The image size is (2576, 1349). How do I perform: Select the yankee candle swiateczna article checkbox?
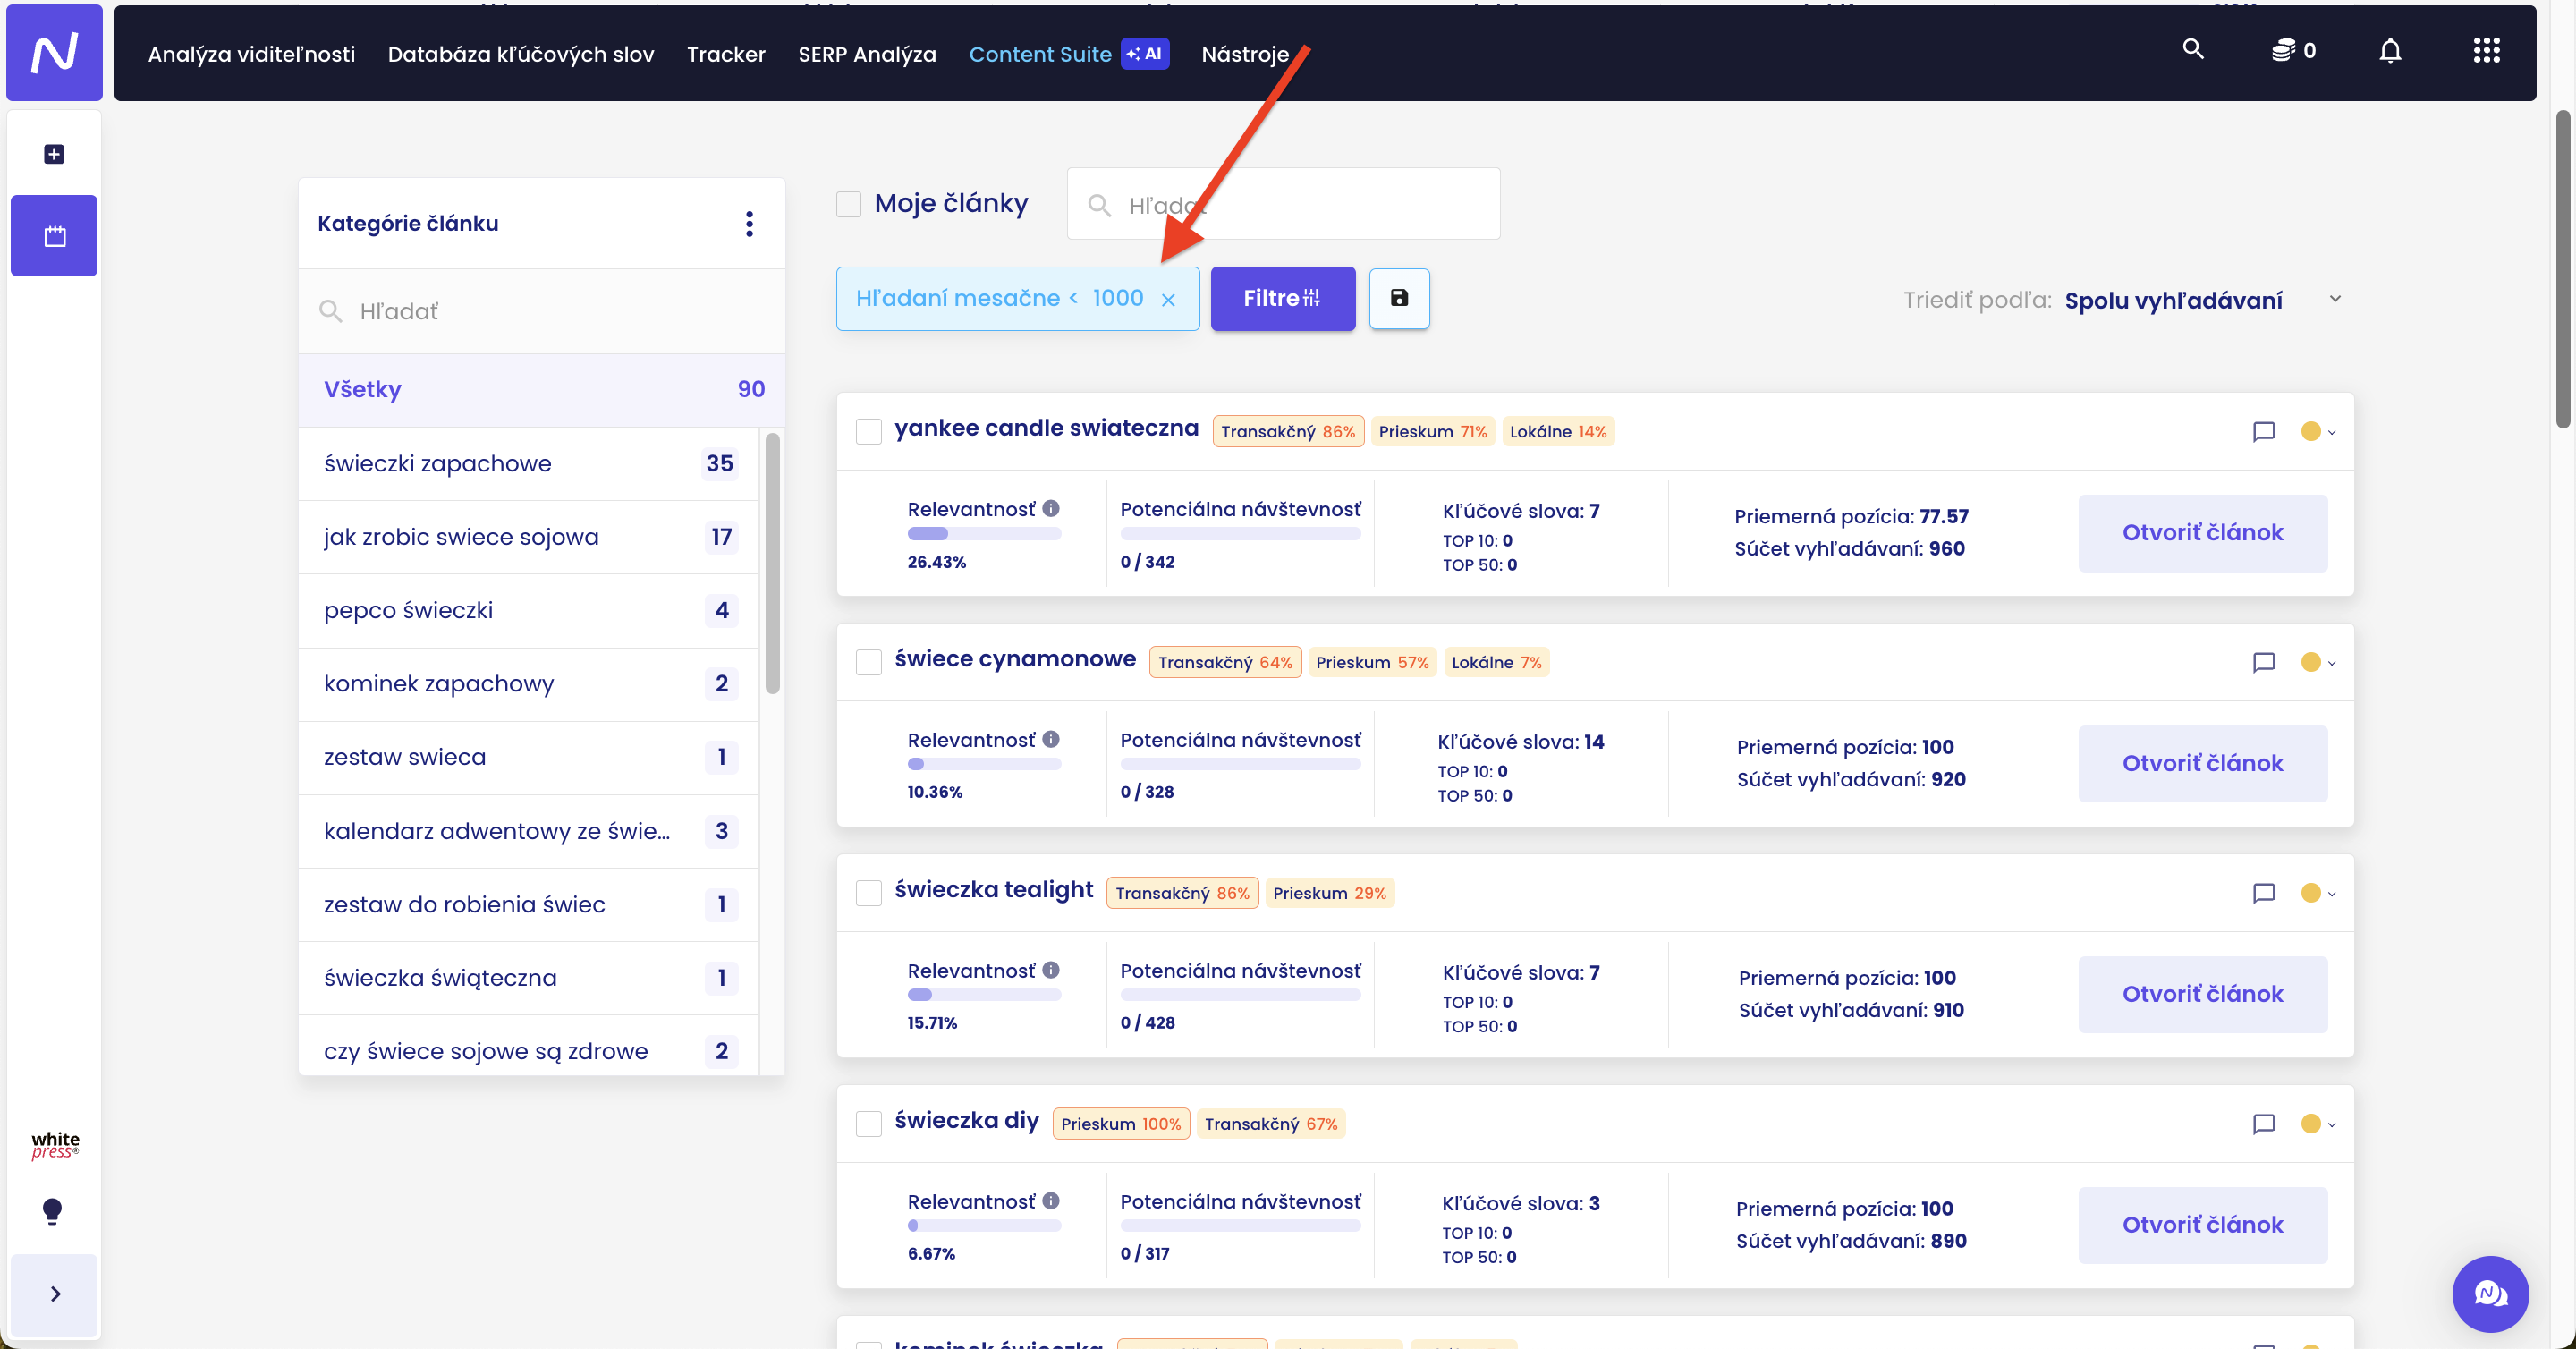coord(868,432)
